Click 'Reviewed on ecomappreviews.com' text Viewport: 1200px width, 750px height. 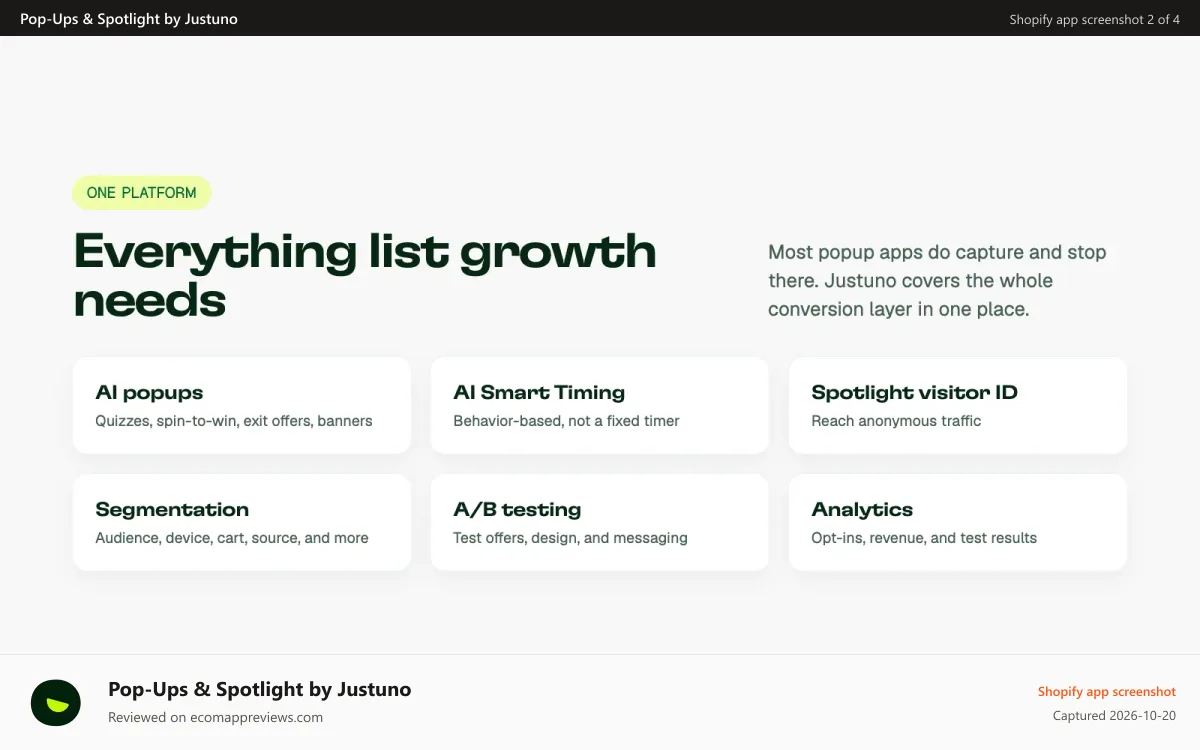216,717
